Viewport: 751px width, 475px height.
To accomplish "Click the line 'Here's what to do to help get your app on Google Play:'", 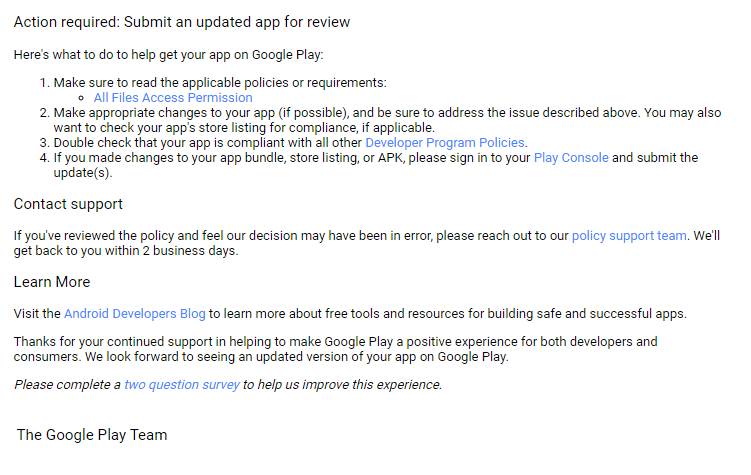I will (x=169, y=55).
